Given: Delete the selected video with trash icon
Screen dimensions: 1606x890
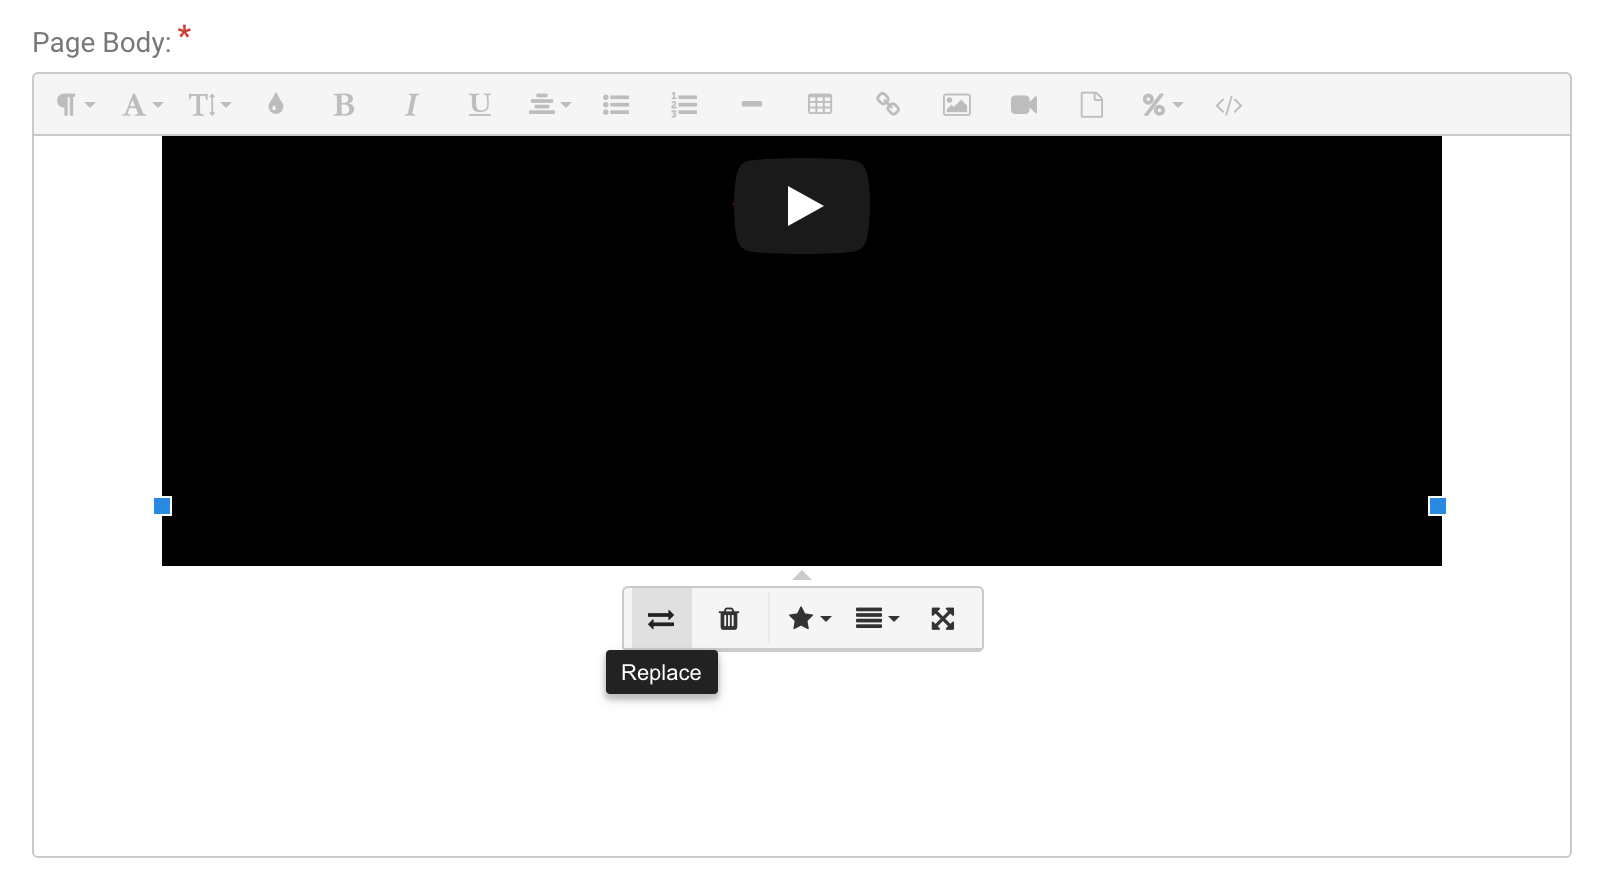Looking at the screenshot, I should pyautogui.click(x=729, y=619).
